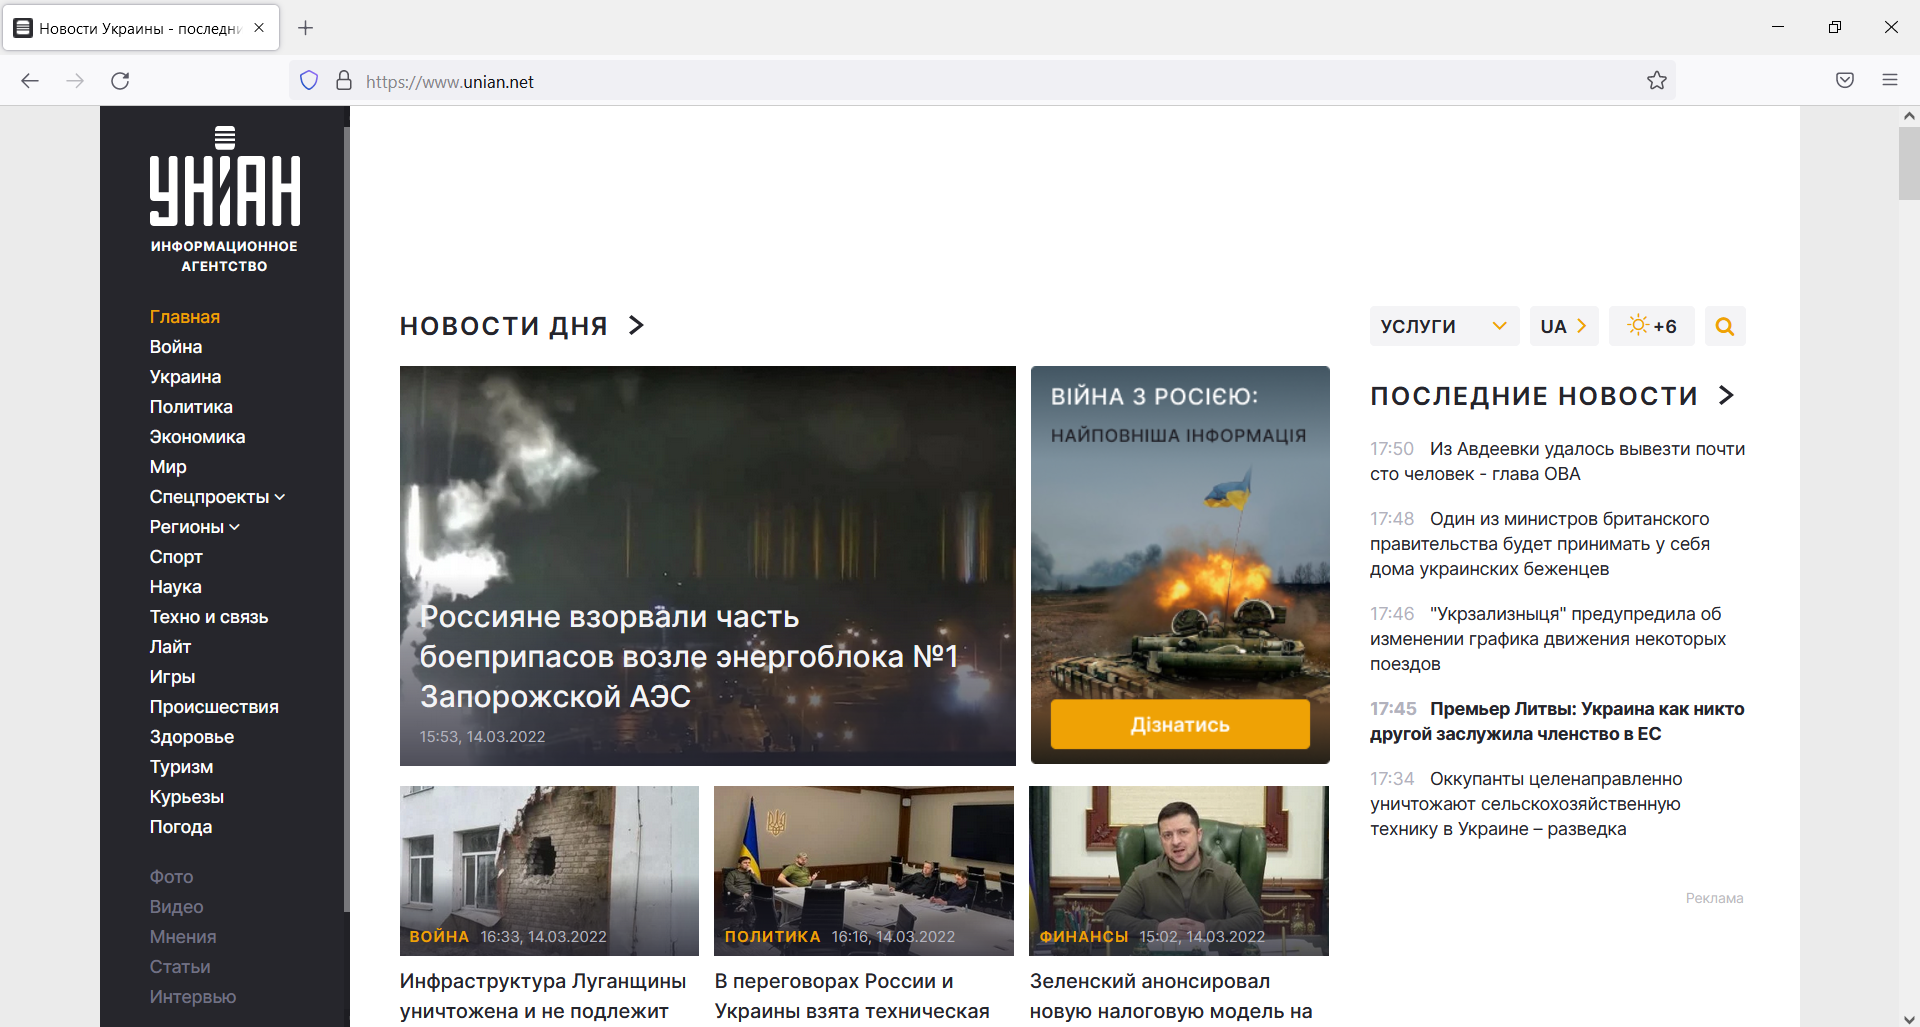The image size is (1920, 1027).
Task: Open the Зеленский video thumbnail
Action: pyautogui.click(x=1179, y=870)
